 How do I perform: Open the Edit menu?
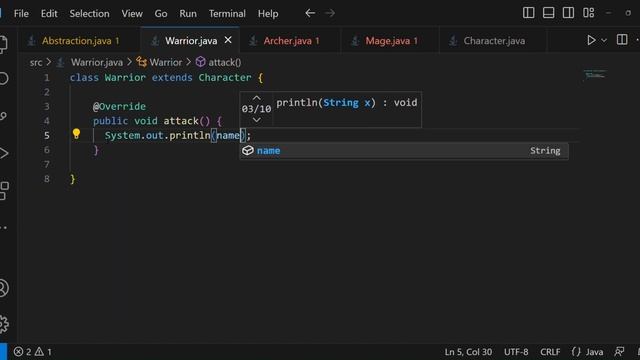tap(49, 13)
